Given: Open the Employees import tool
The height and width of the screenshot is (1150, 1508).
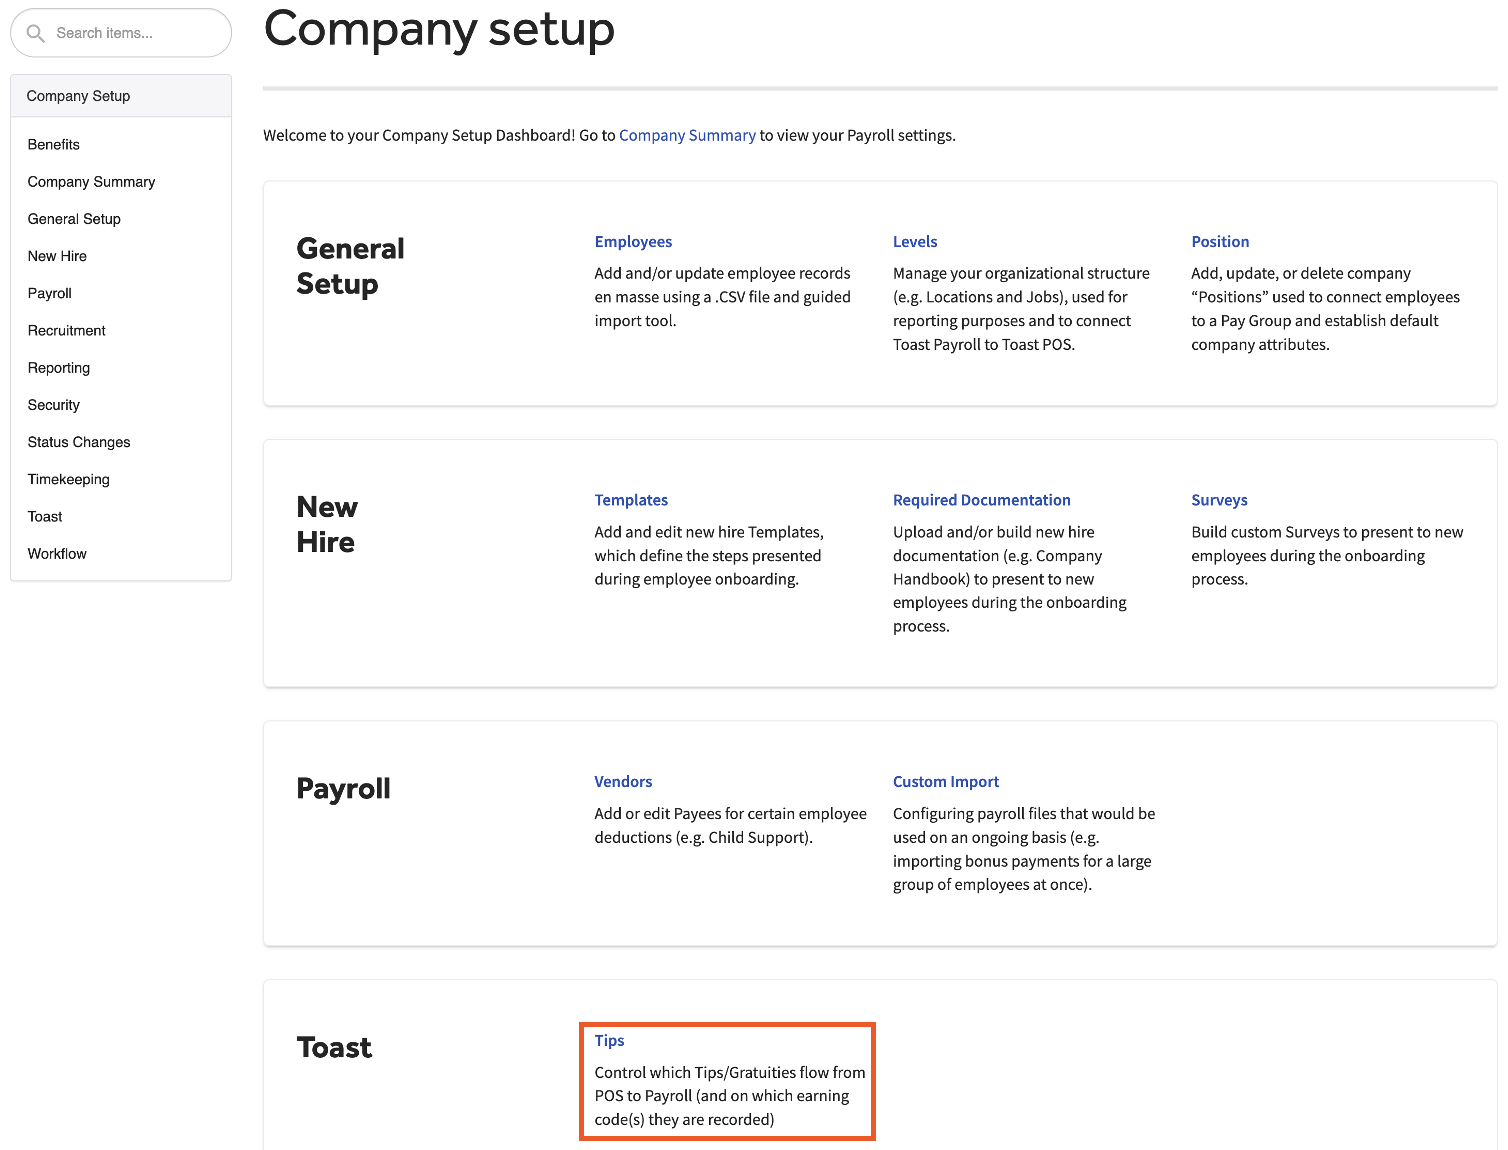Looking at the screenshot, I should [x=633, y=241].
